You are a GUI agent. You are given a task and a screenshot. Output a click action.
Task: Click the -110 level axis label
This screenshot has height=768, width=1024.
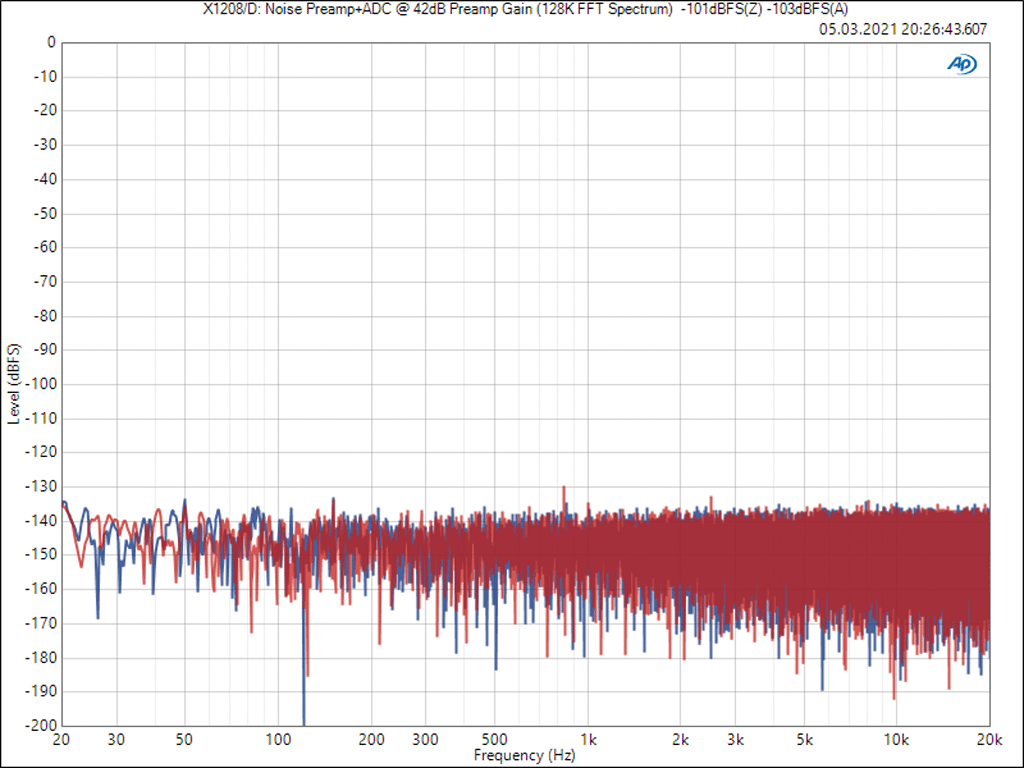41,419
